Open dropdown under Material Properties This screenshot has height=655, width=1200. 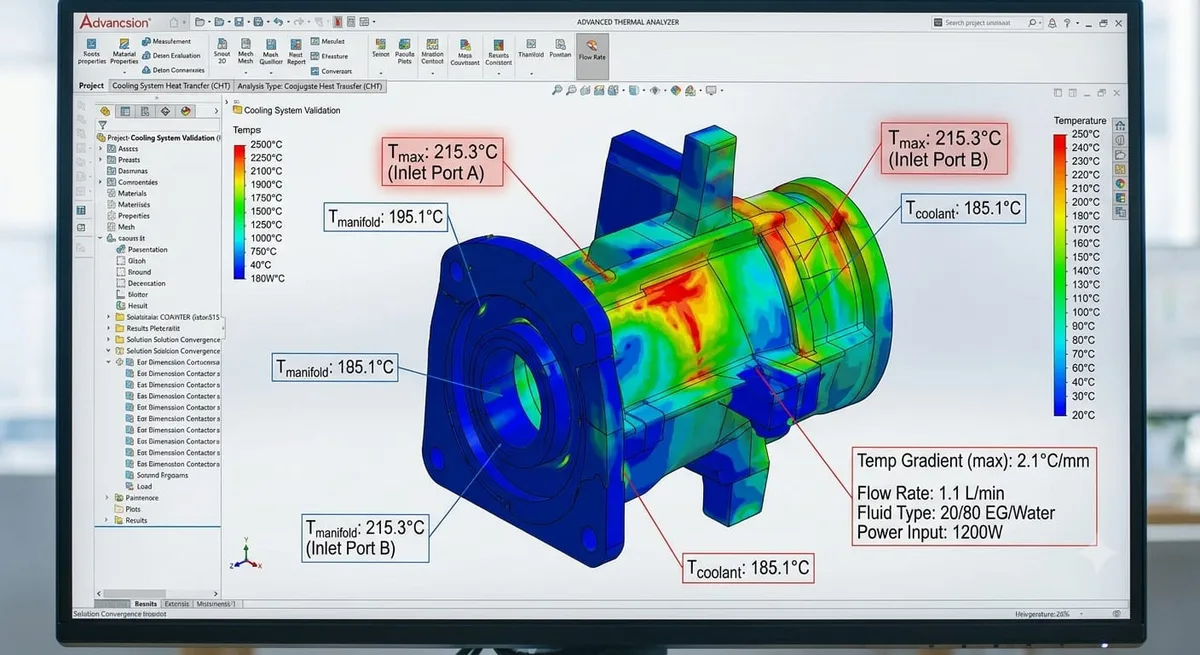[124, 70]
